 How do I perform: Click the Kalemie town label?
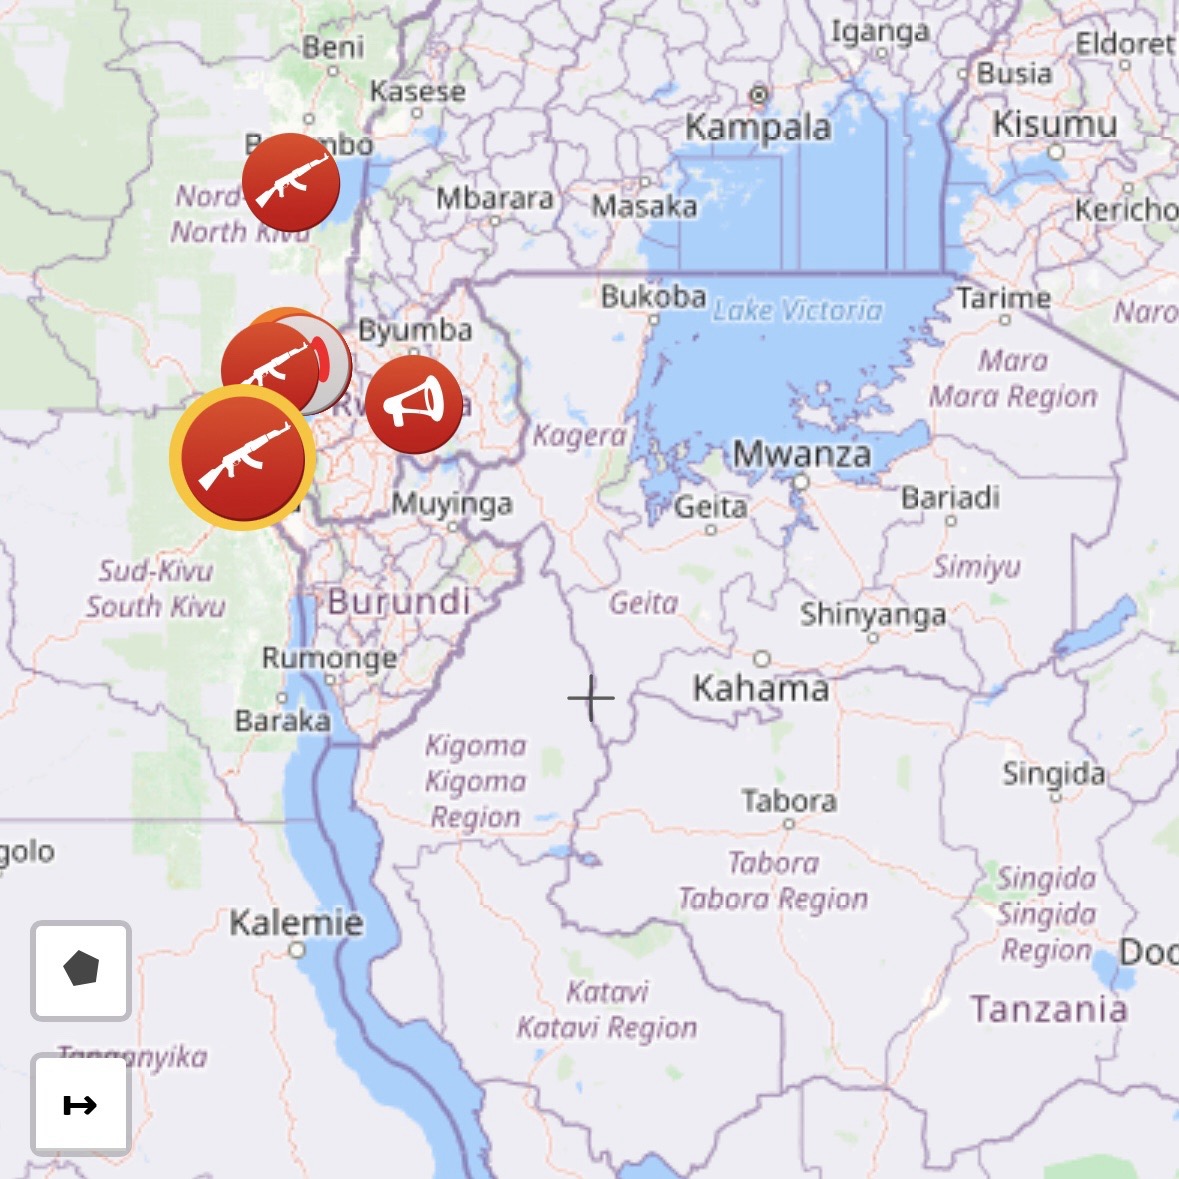pos(296,923)
